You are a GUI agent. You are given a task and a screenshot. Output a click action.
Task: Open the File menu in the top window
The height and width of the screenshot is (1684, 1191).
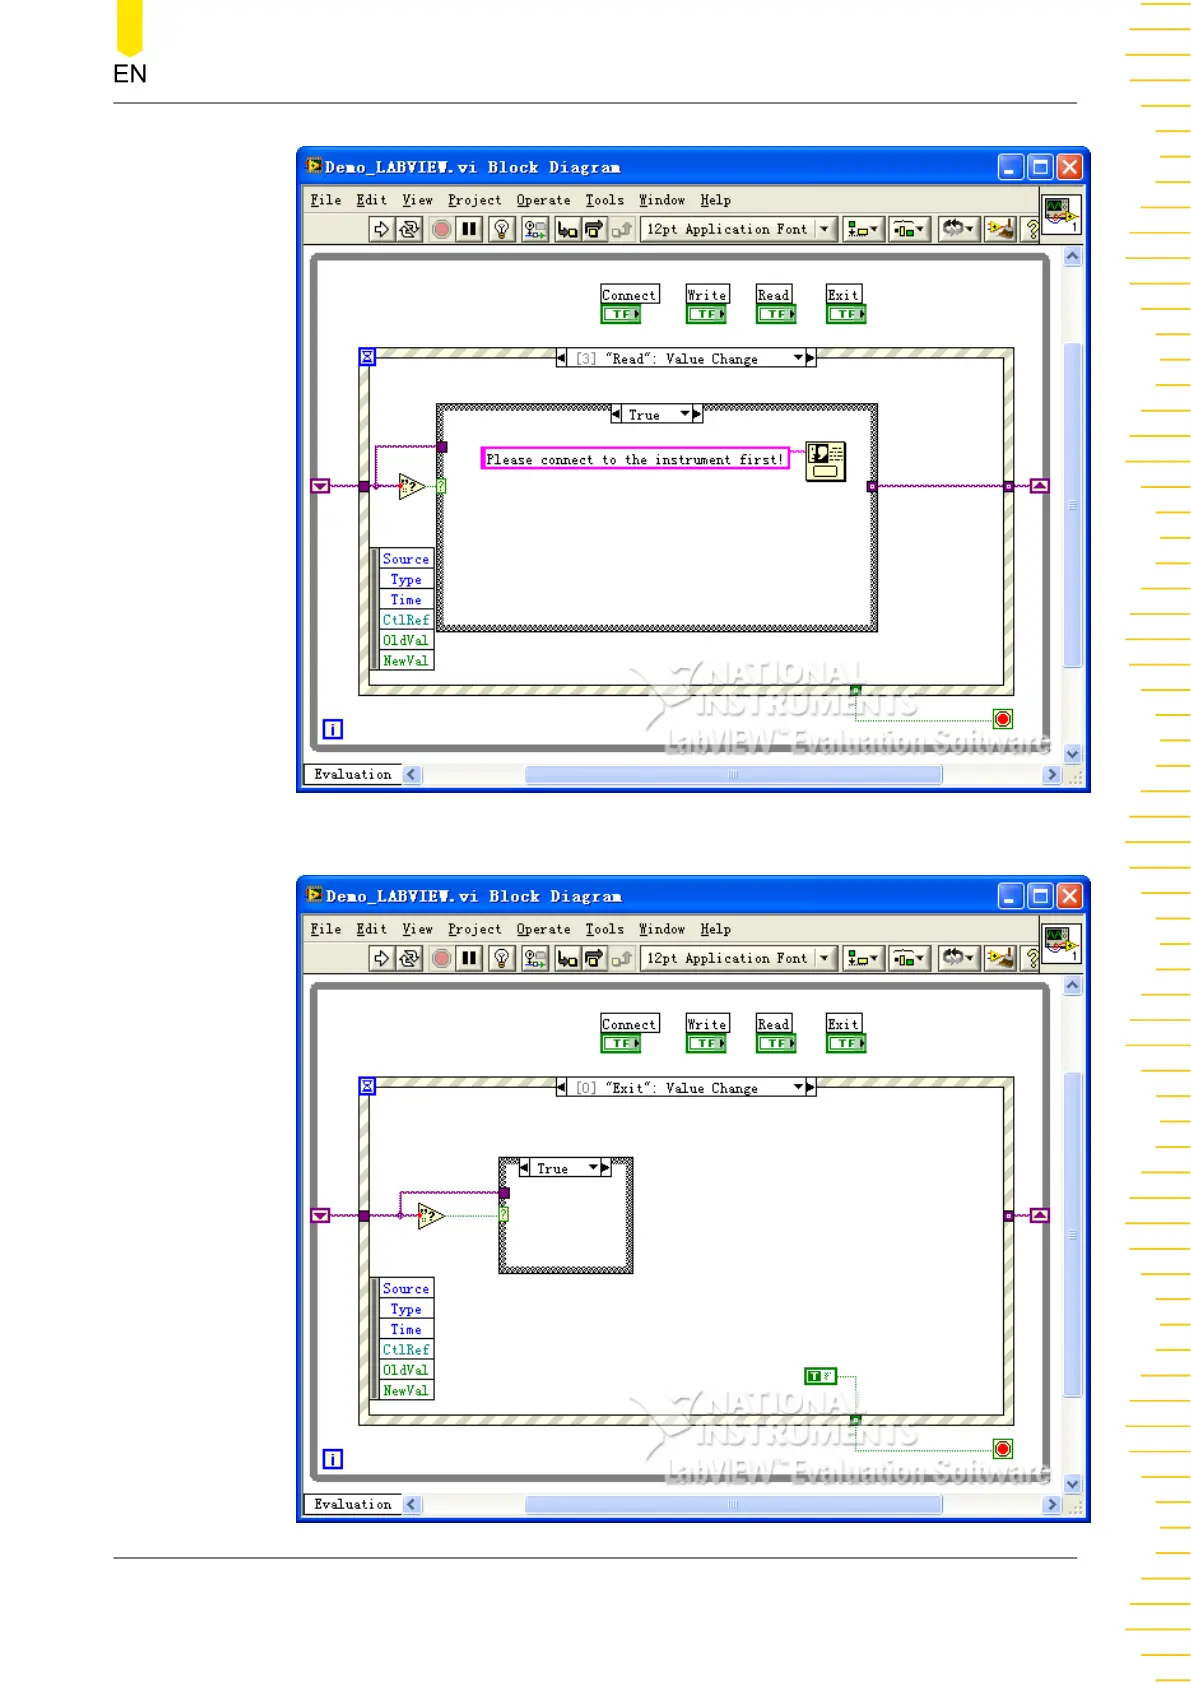point(326,200)
